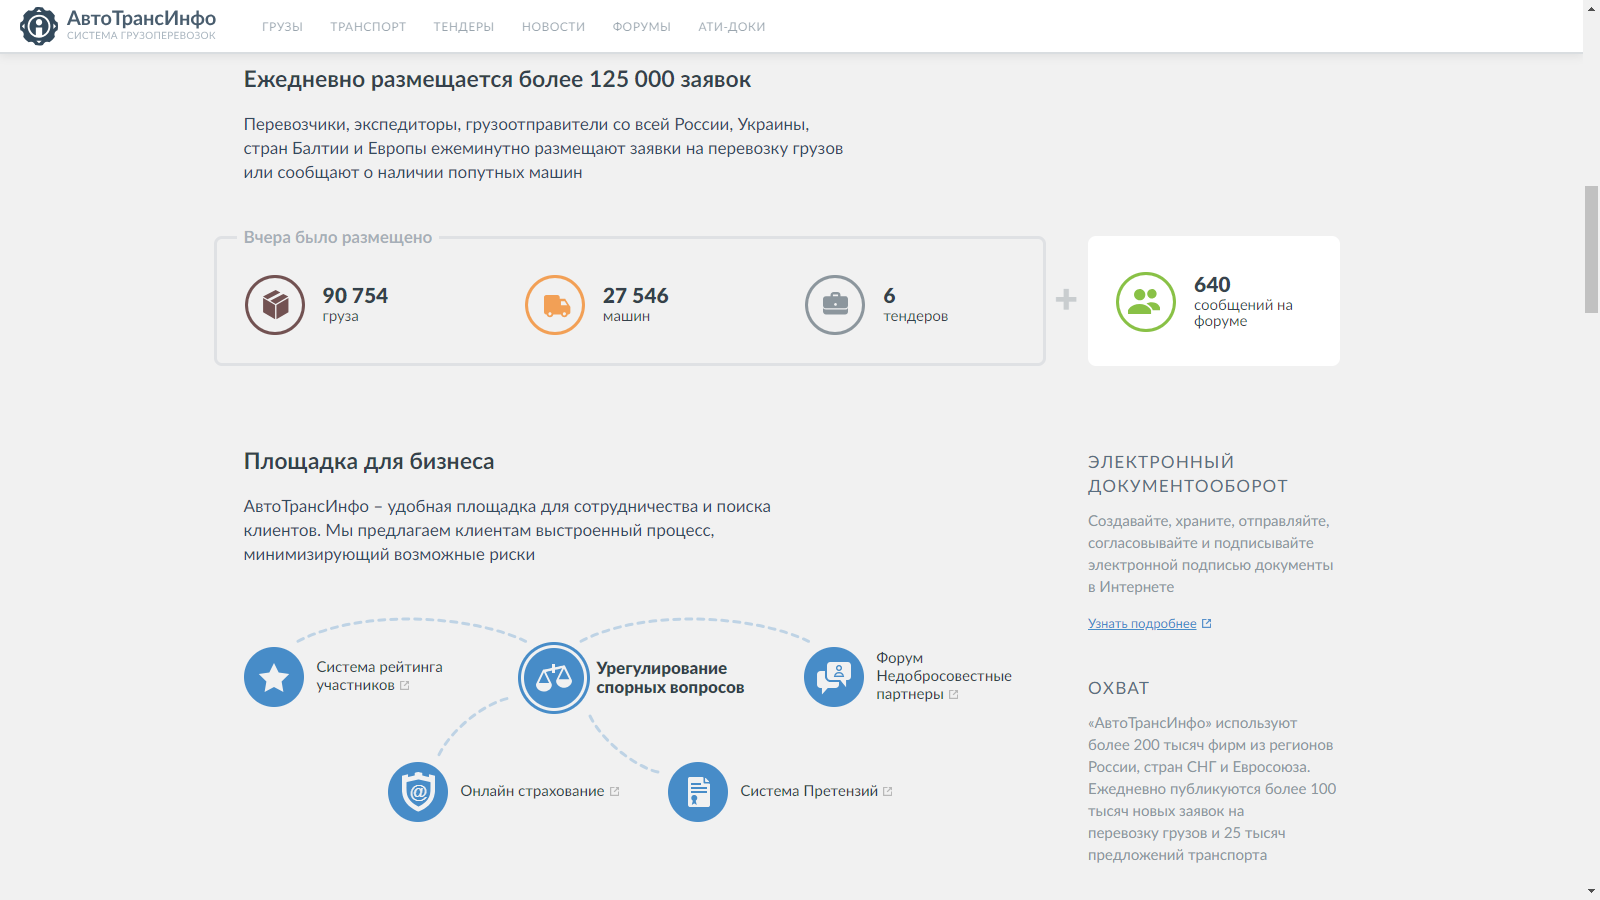The image size is (1600, 900).
Task: Click the scales dispute resolution icon
Action: pyautogui.click(x=554, y=678)
